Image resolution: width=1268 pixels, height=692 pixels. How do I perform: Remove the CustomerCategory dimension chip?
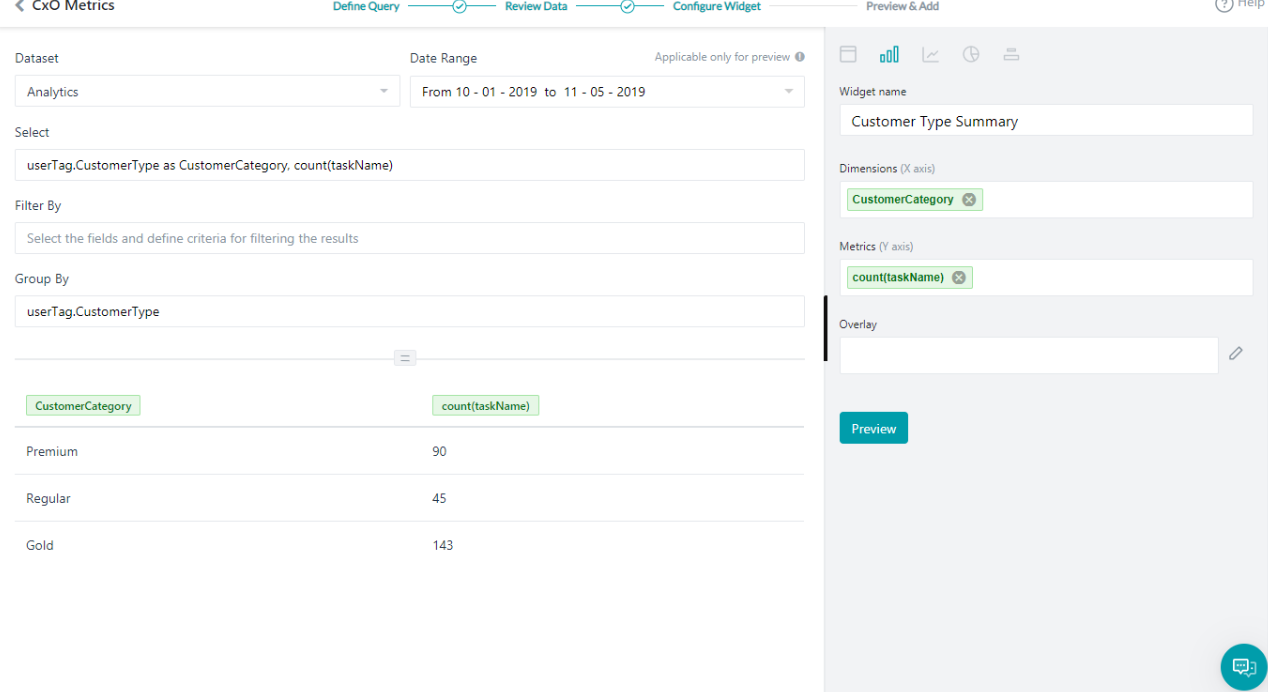pyautogui.click(x=968, y=199)
